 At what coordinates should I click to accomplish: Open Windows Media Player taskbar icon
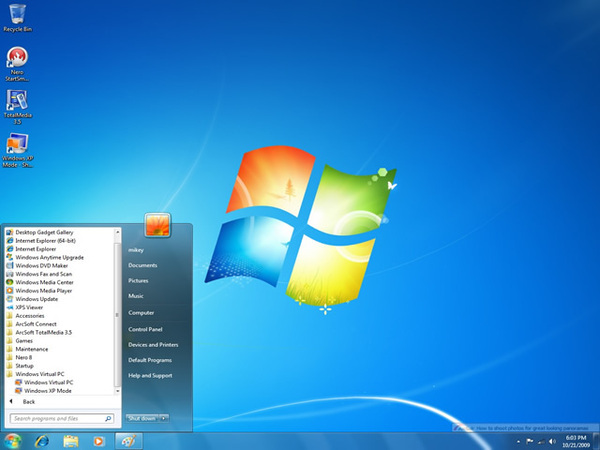99,441
